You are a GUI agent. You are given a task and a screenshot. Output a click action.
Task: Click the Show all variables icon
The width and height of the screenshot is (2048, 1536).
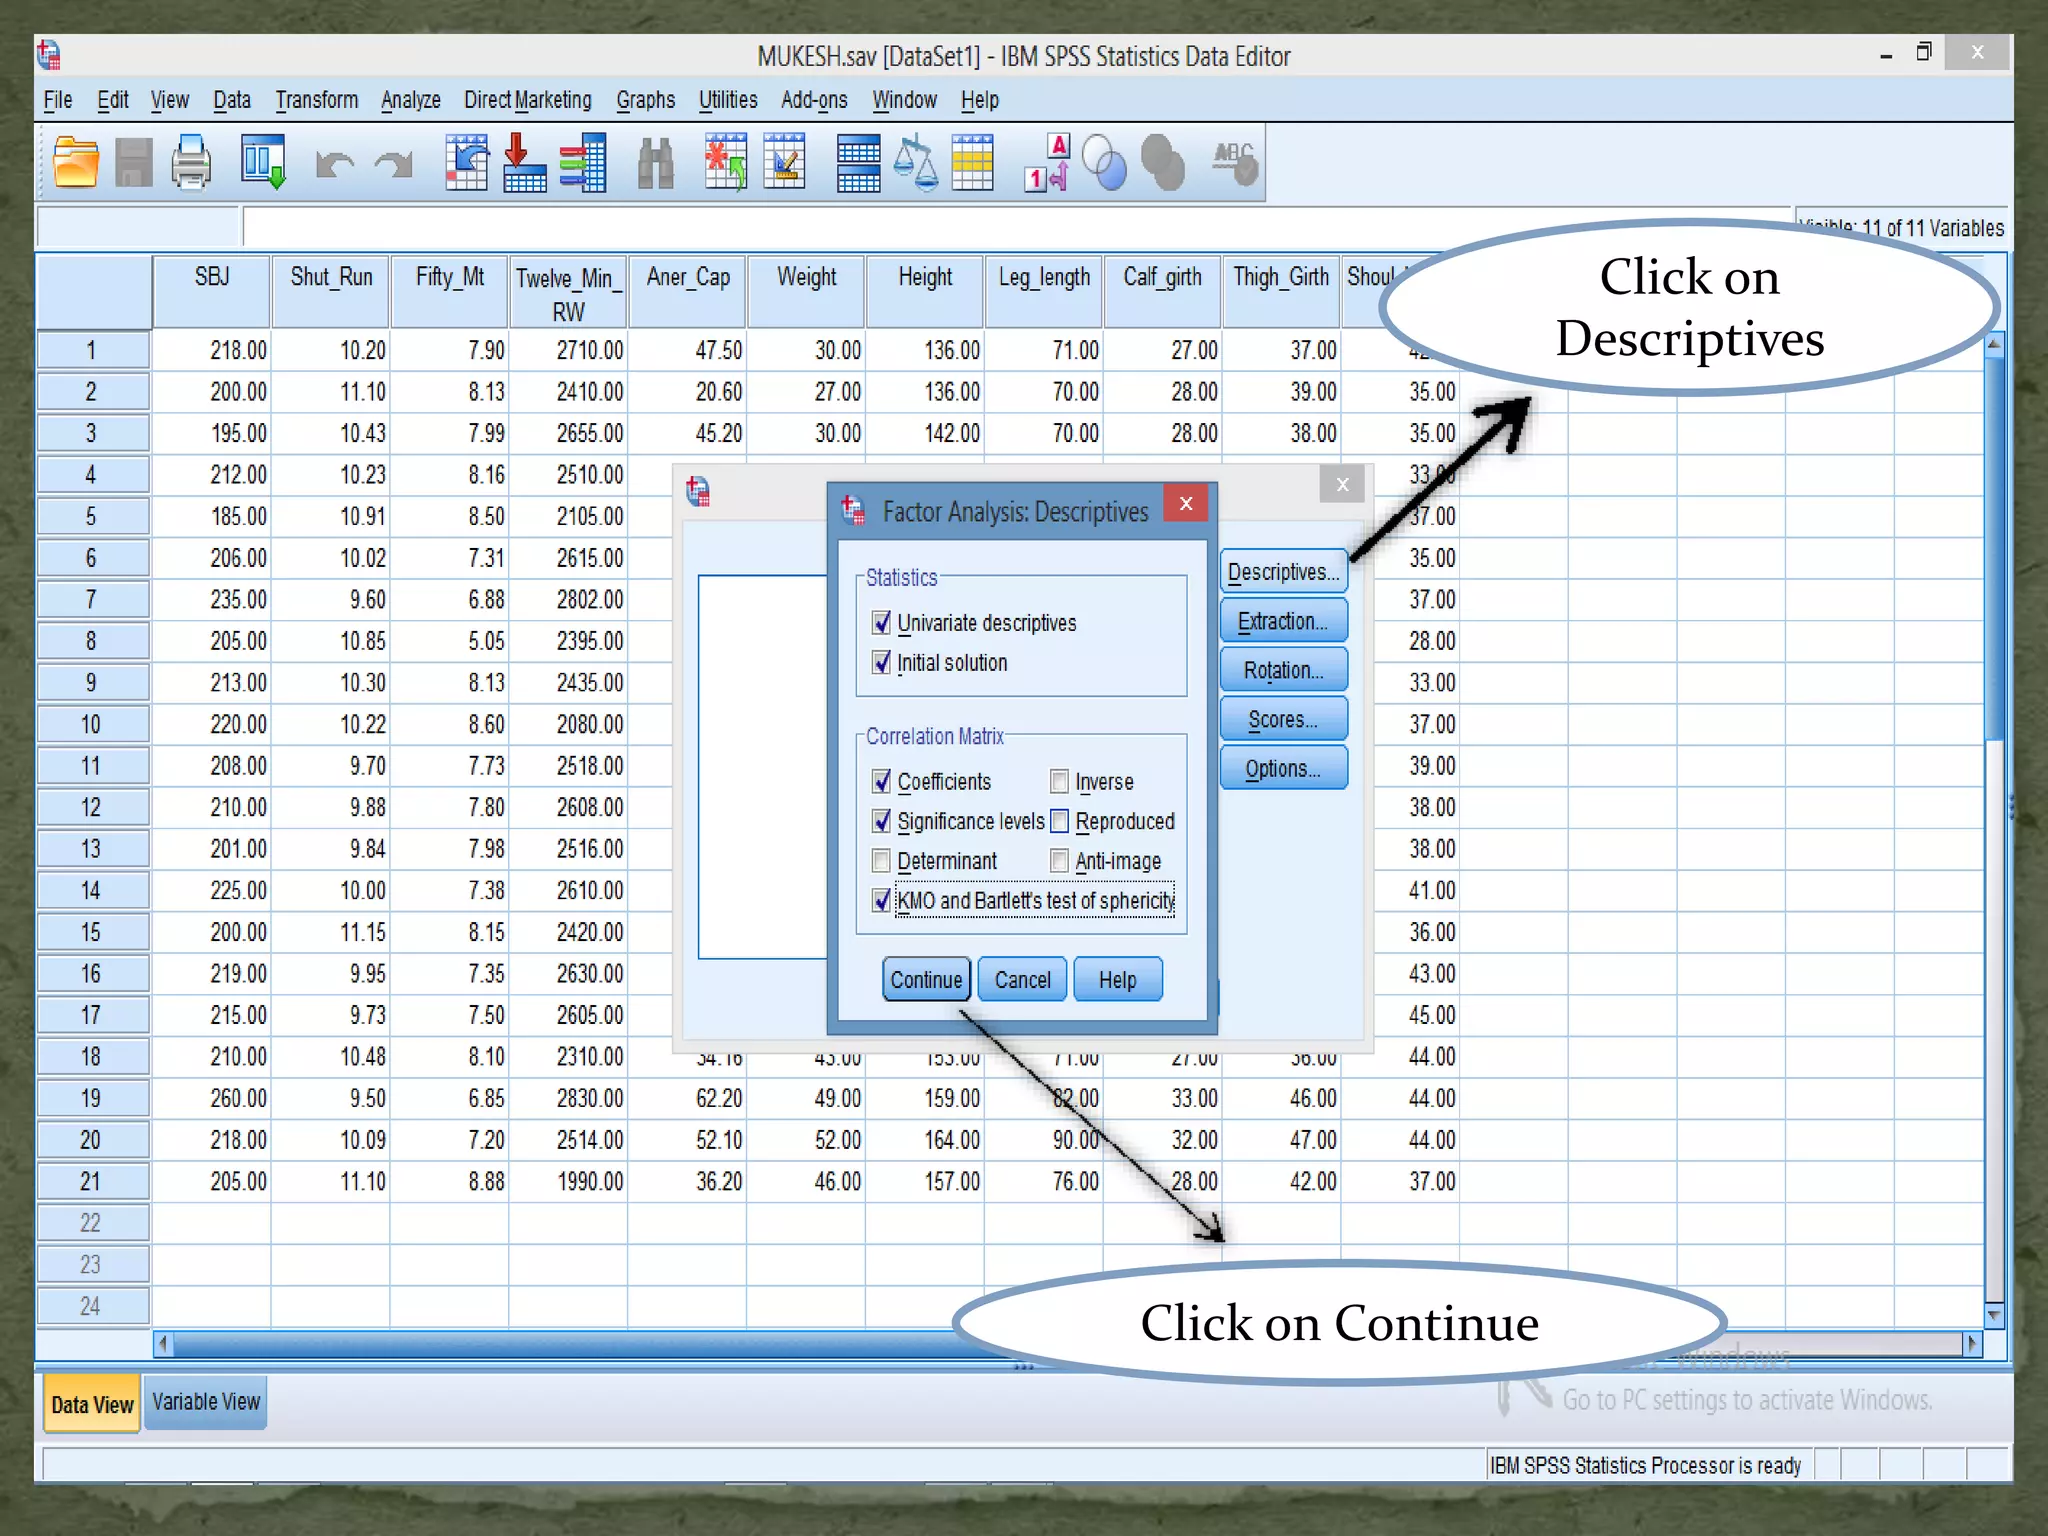point(1162,163)
